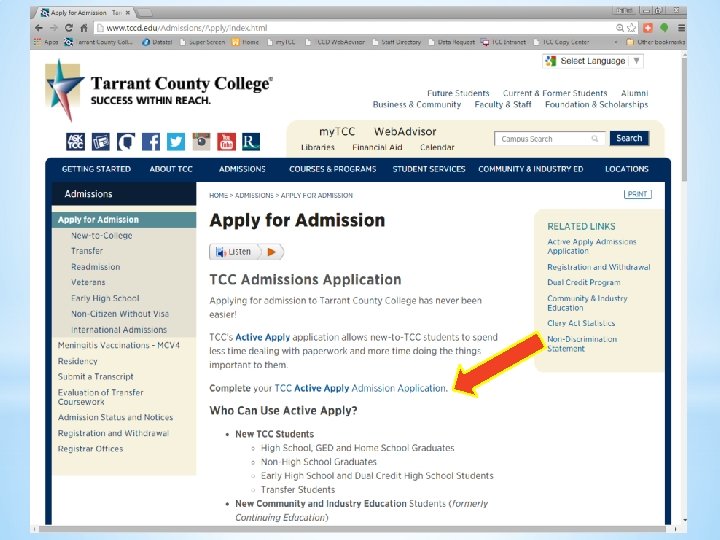
Task: Open the ABOUT TCC menu
Action: tap(171, 169)
